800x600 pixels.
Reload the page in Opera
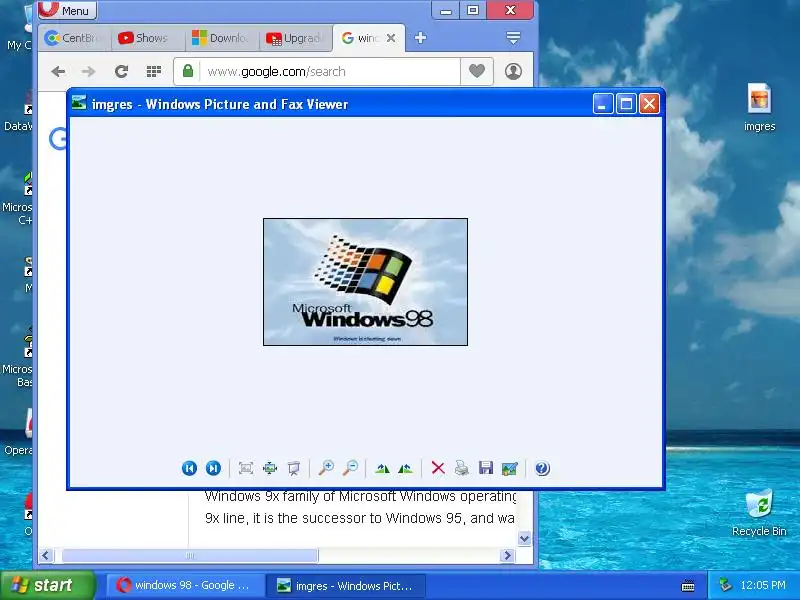coord(121,71)
